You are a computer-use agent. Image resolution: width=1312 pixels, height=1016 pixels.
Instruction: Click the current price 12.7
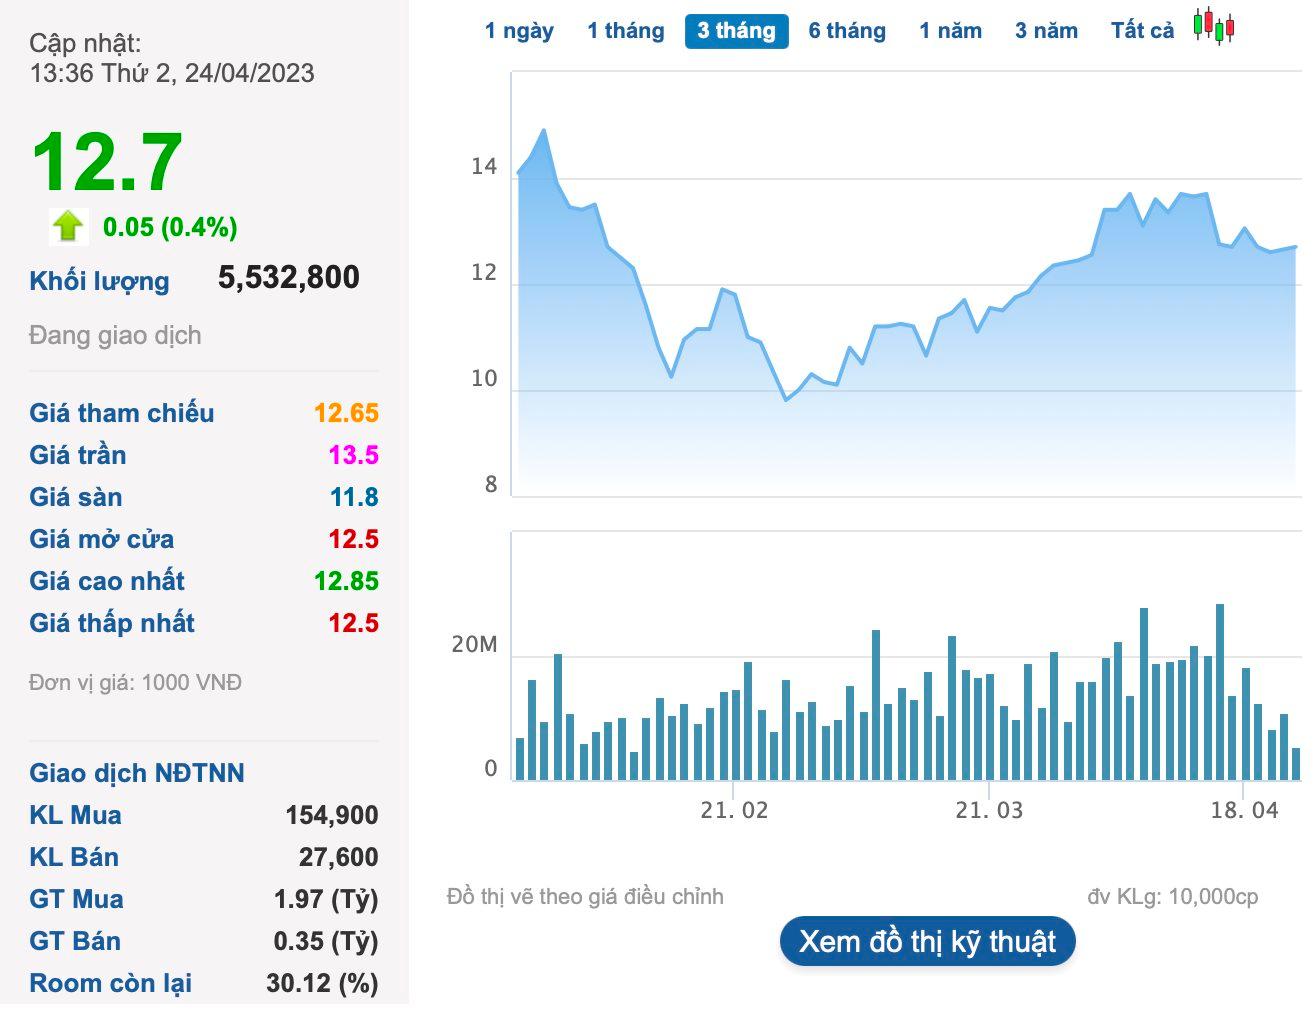107,162
